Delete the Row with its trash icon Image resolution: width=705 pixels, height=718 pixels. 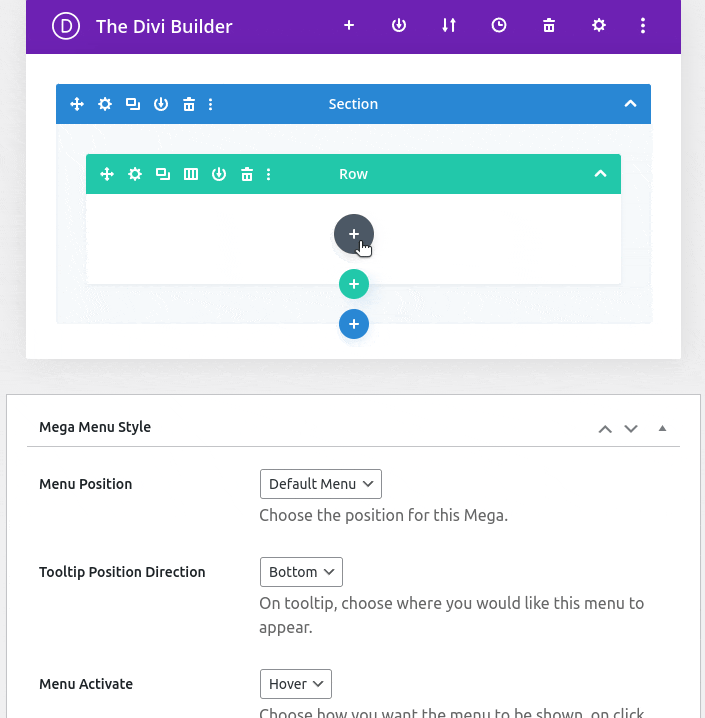pos(247,174)
